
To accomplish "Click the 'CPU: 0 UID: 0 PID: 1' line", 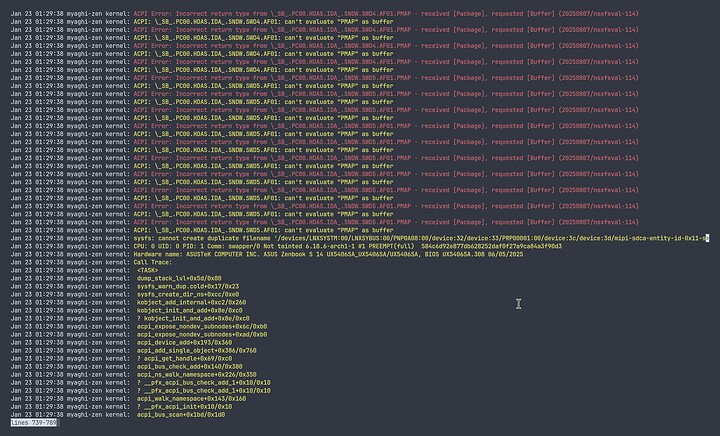I will [348, 246].
